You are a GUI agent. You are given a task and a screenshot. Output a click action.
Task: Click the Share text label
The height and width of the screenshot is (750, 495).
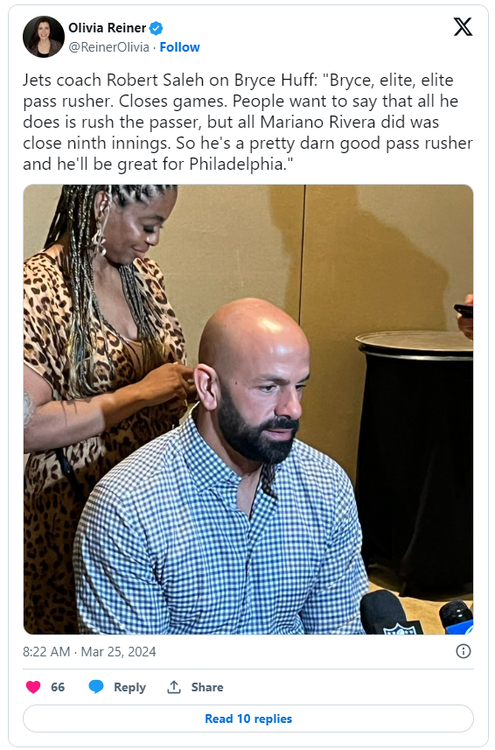pyautogui.click(x=207, y=687)
